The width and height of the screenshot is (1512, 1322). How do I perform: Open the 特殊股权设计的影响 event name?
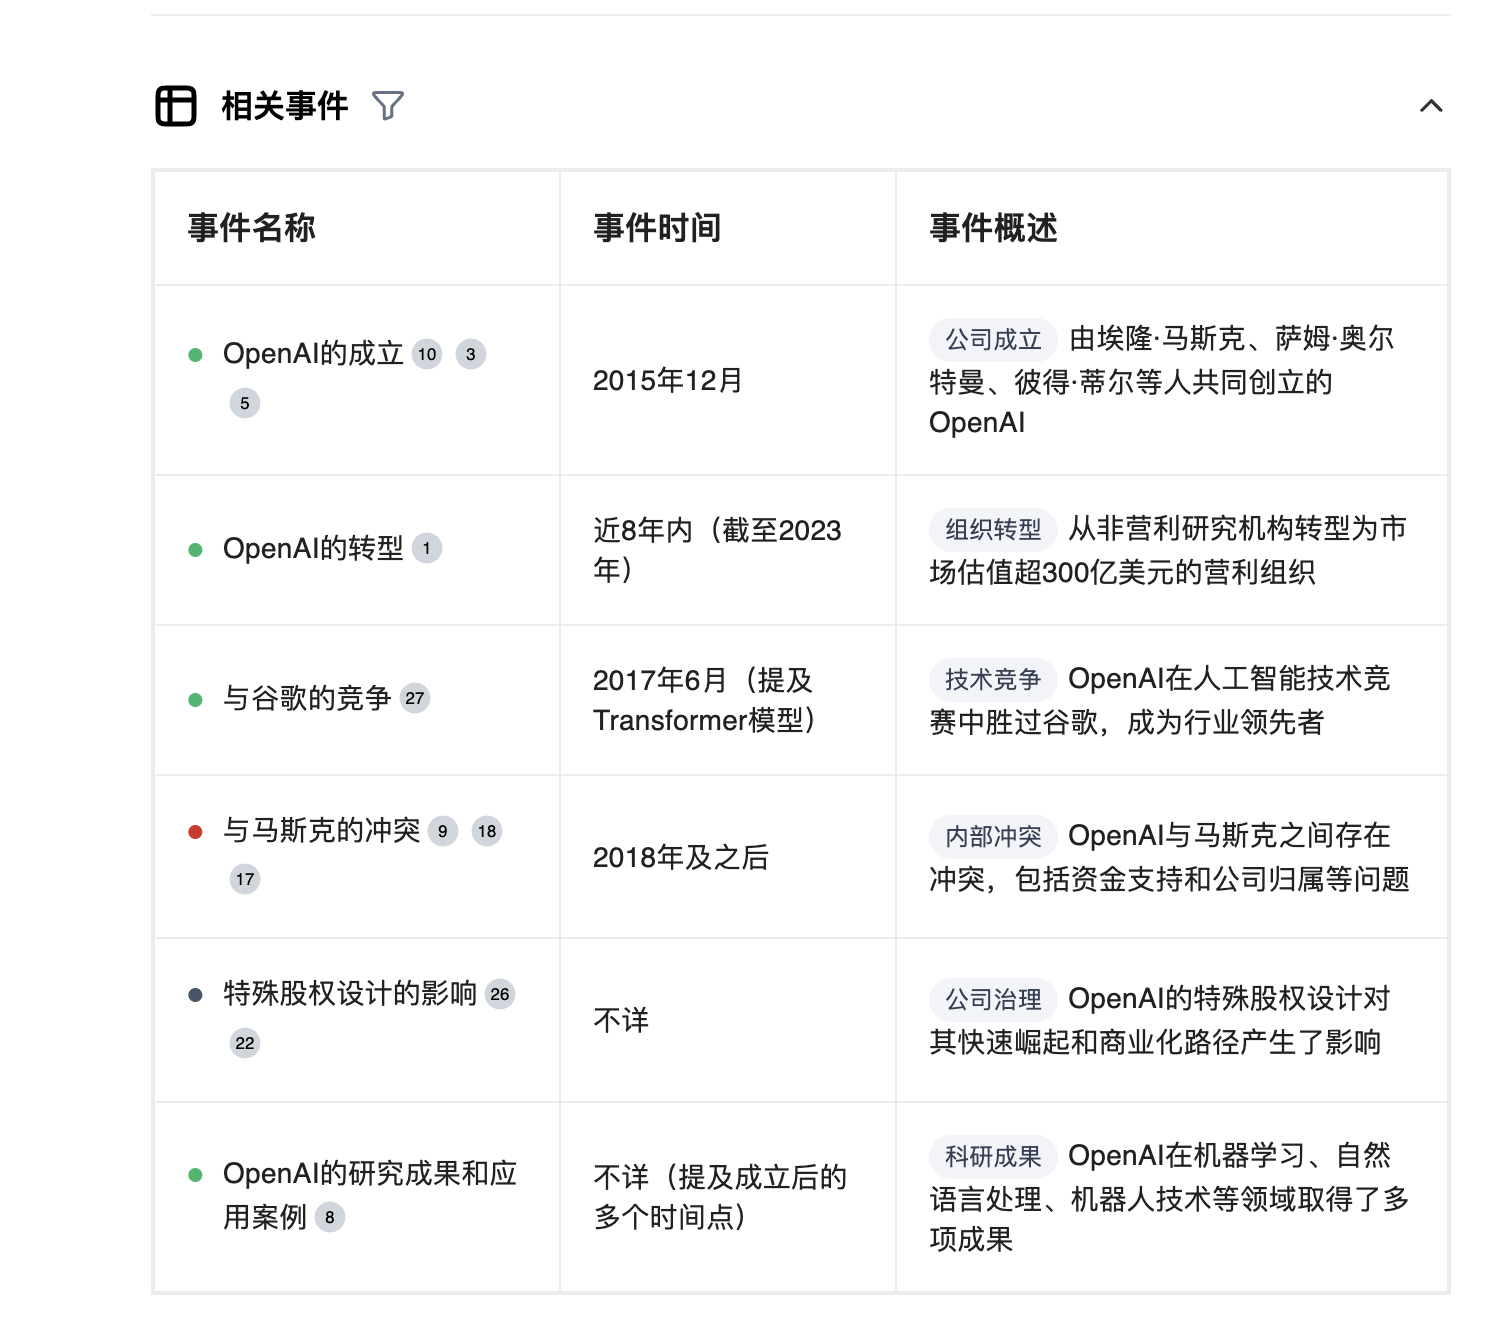350,993
